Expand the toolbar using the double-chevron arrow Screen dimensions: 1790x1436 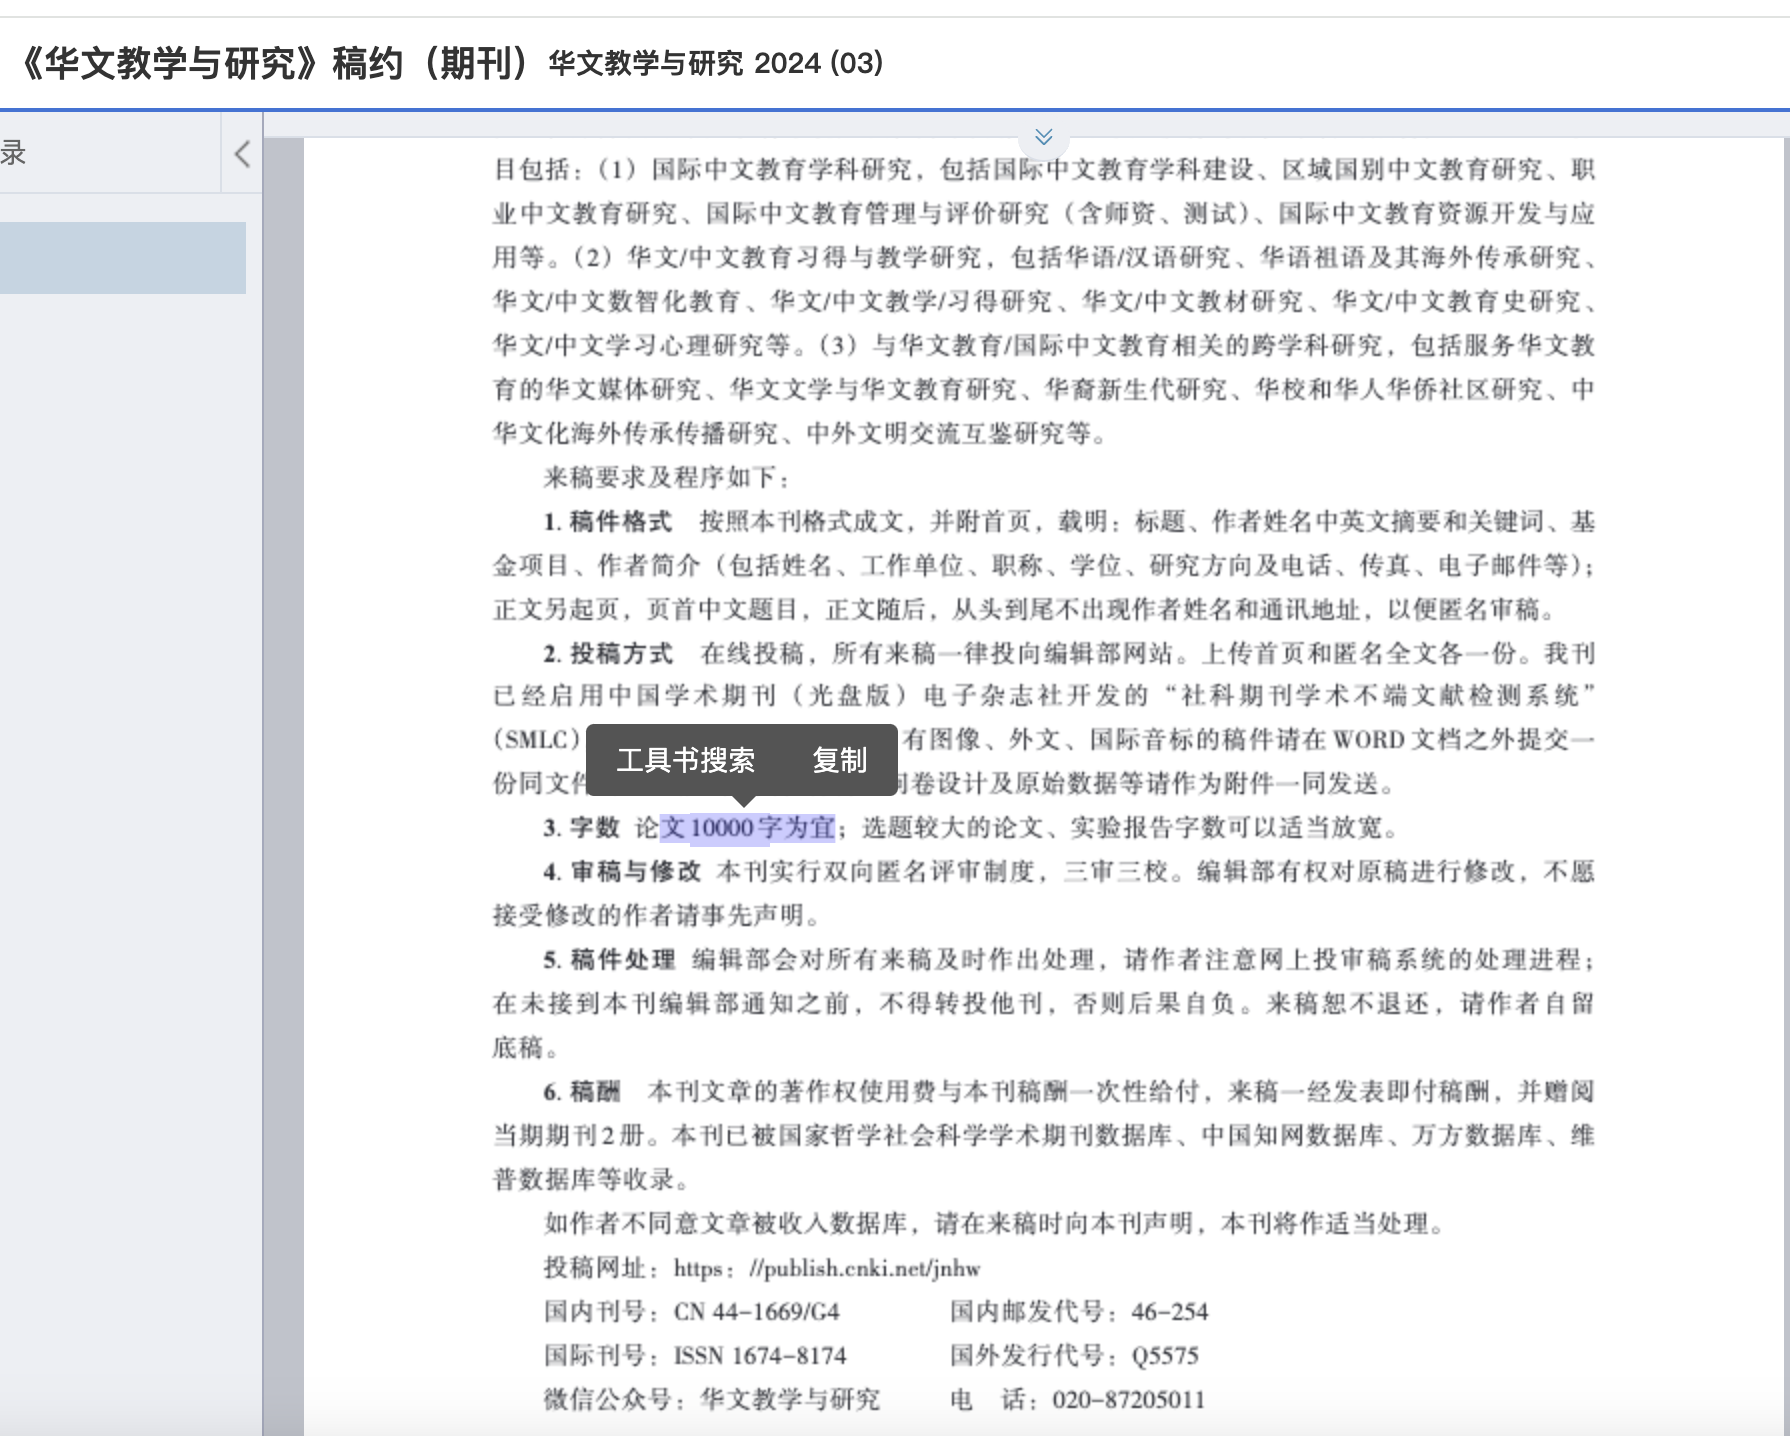click(x=1043, y=137)
